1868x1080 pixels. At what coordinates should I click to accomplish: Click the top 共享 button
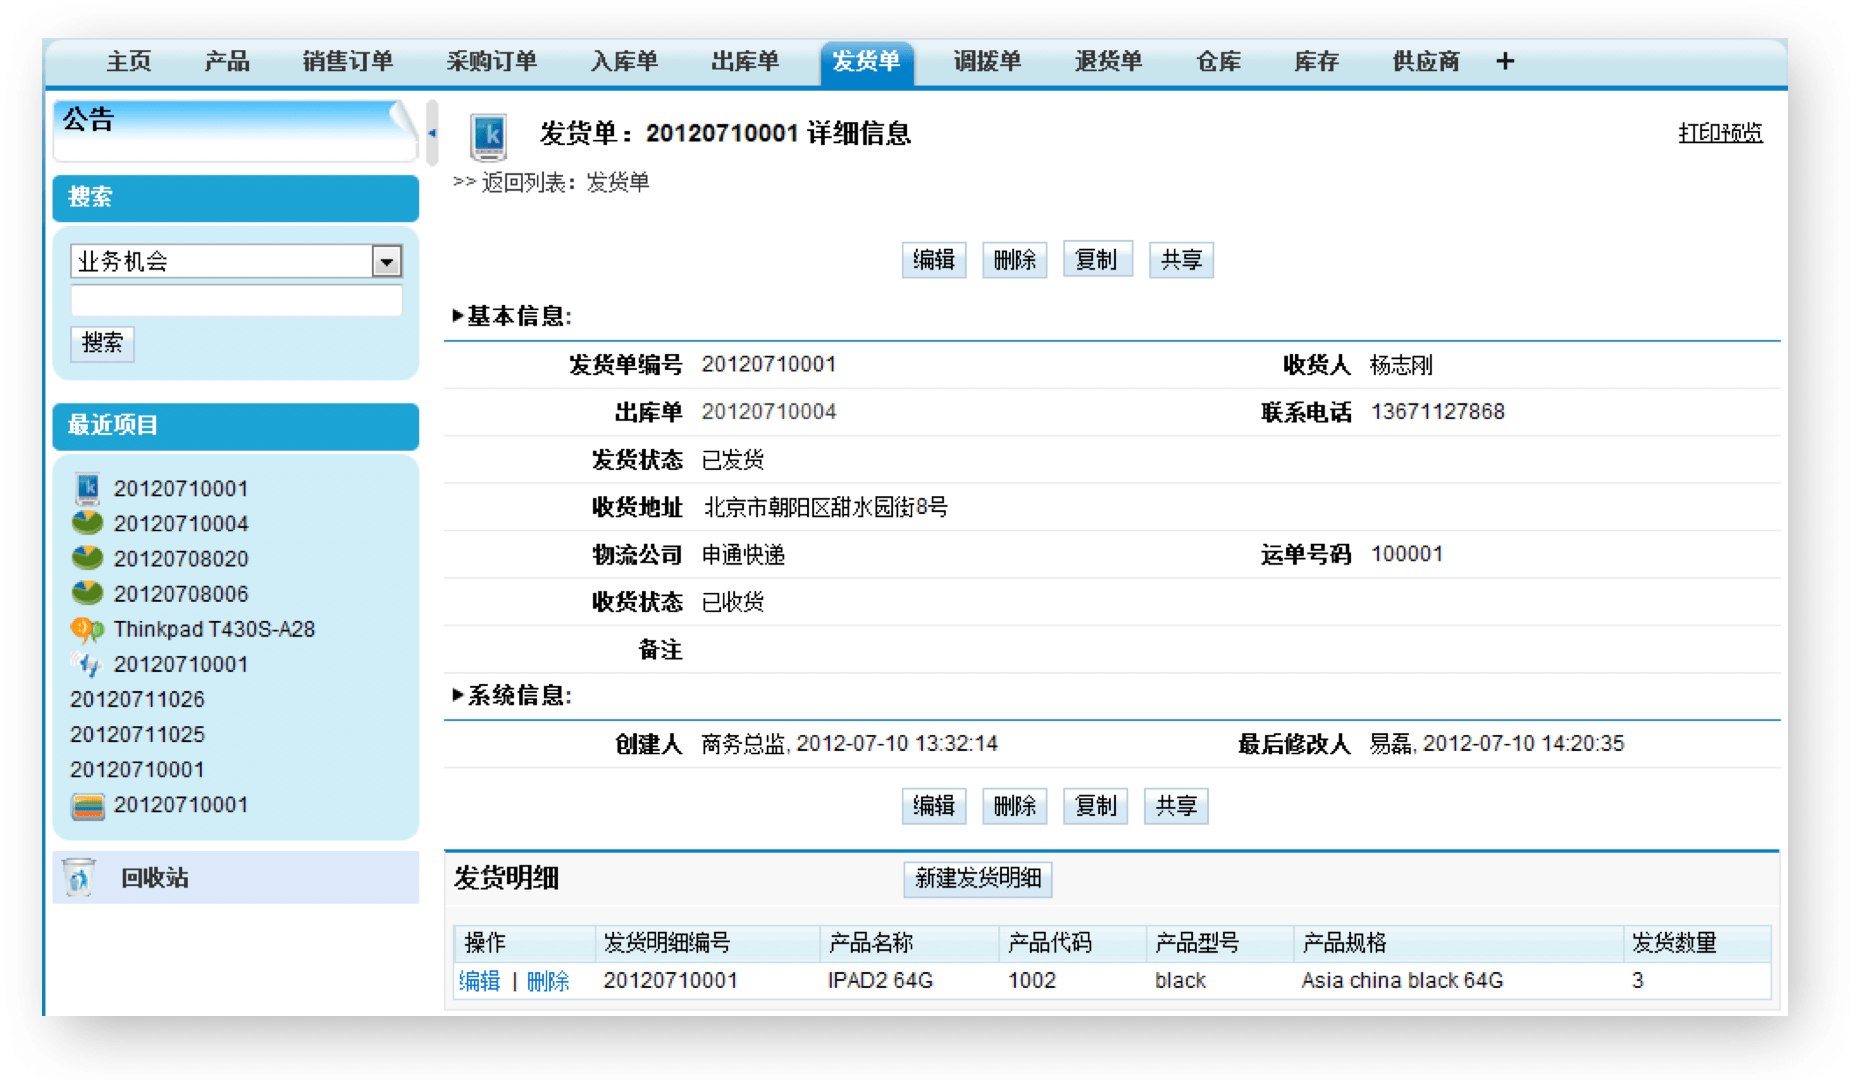click(1181, 260)
